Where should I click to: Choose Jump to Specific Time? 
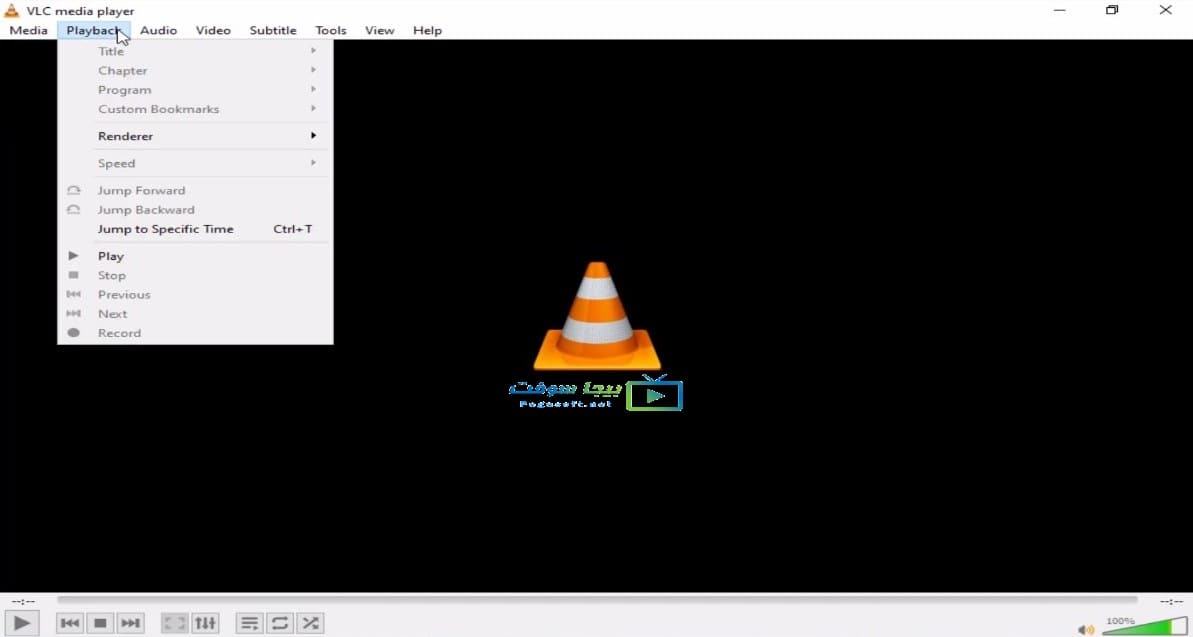tap(195, 229)
